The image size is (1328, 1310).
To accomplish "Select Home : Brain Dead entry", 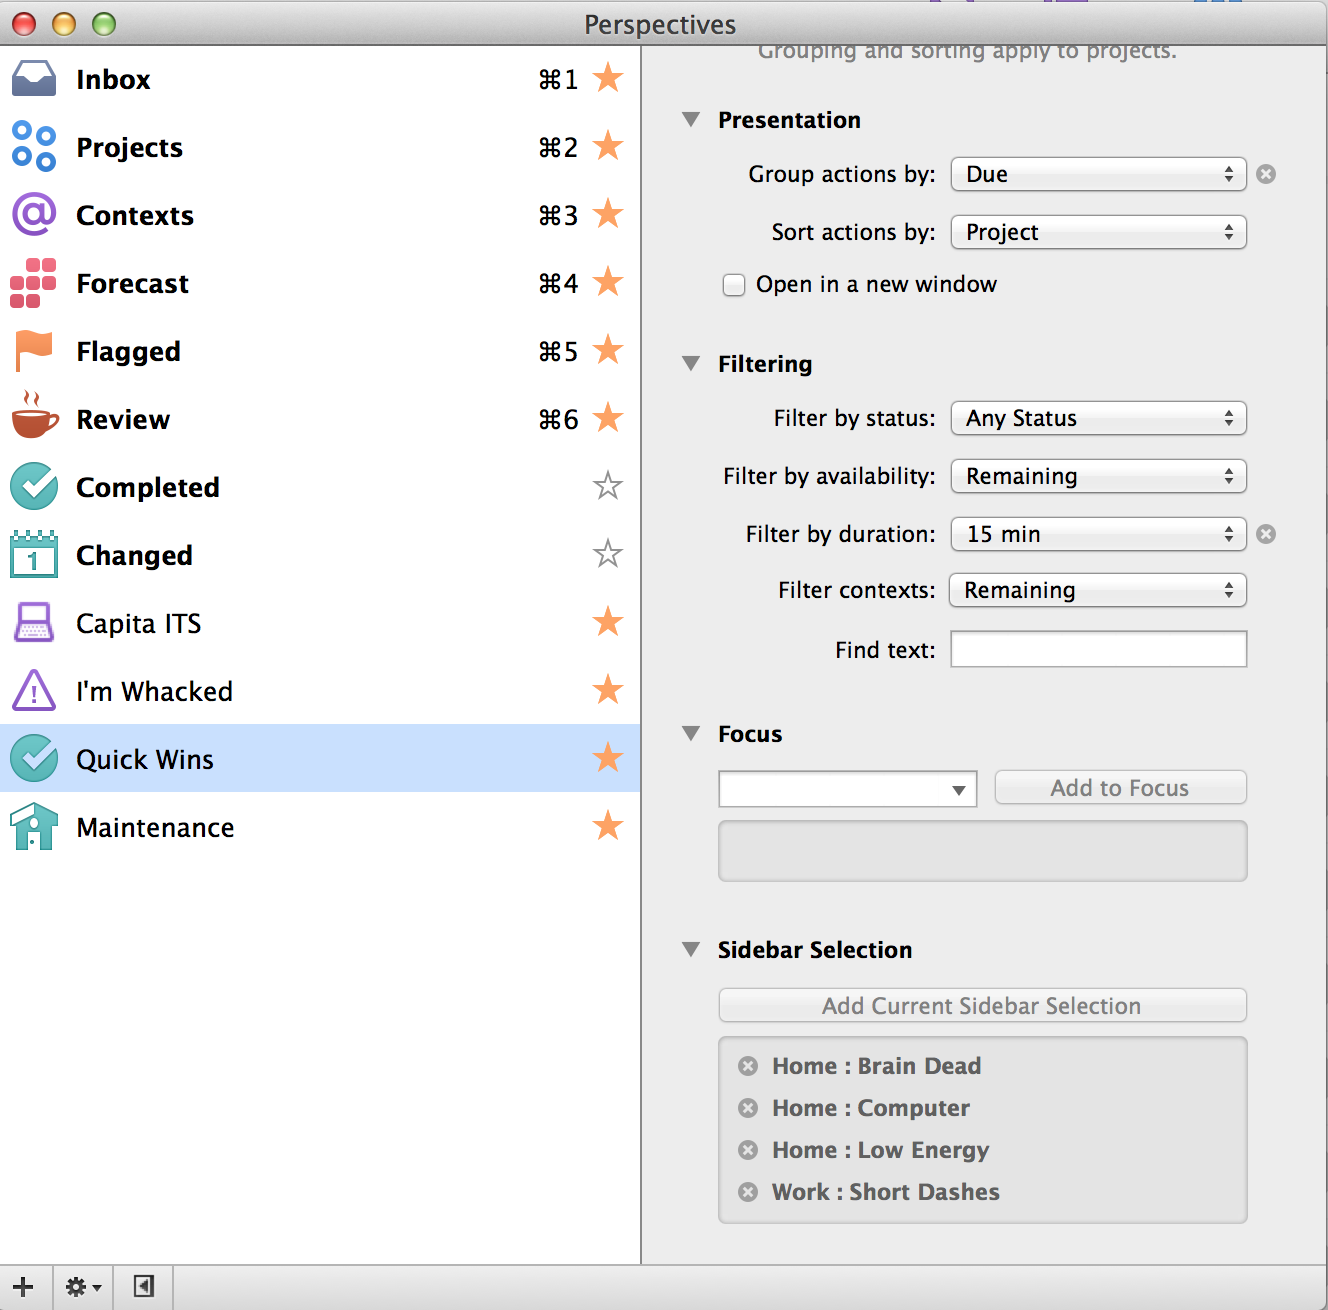I will coord(876,1066).
